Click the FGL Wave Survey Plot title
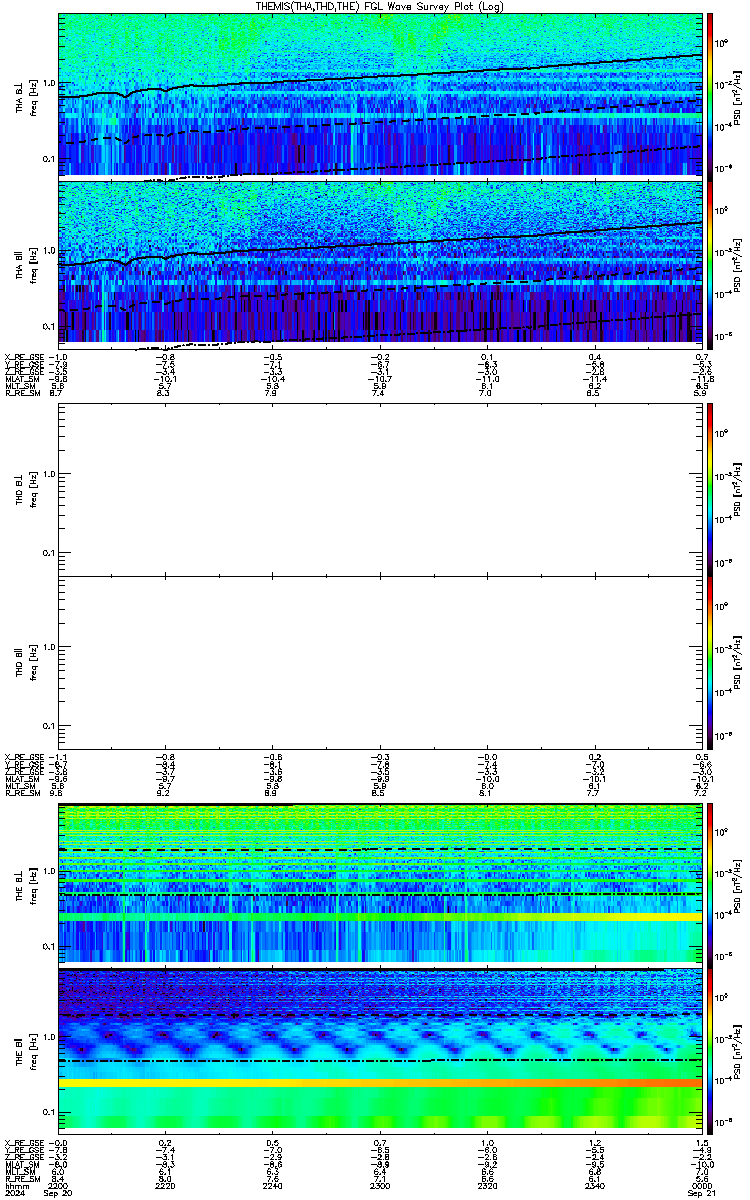Image resolution: width=750 pixels, height=1200 pixels. click(379, 6)
